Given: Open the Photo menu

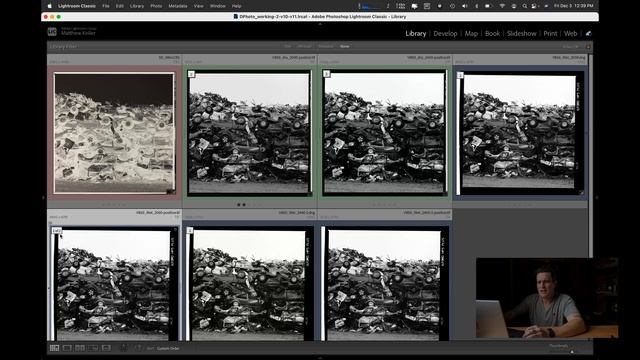Looking at the screenshot, I should tap(156, 6).
